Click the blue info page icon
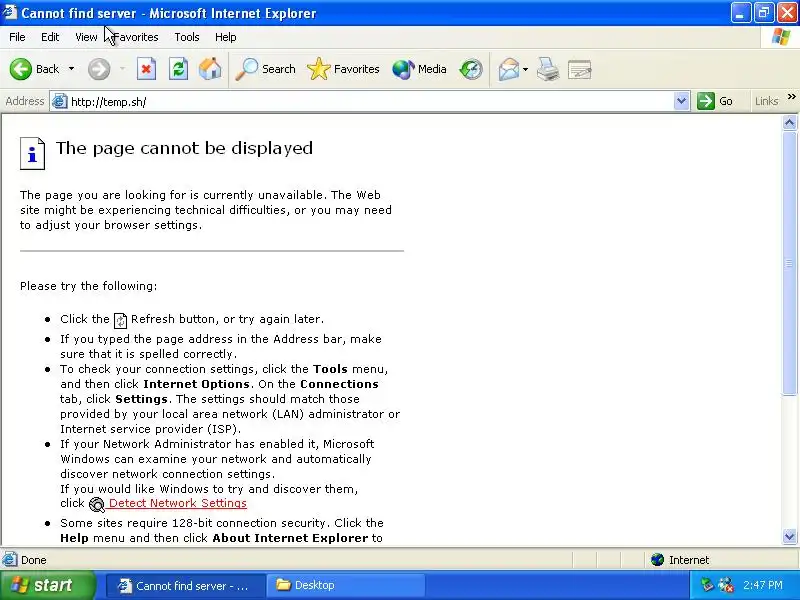Screen dimensions: 800x600 (x=33, y=153)
